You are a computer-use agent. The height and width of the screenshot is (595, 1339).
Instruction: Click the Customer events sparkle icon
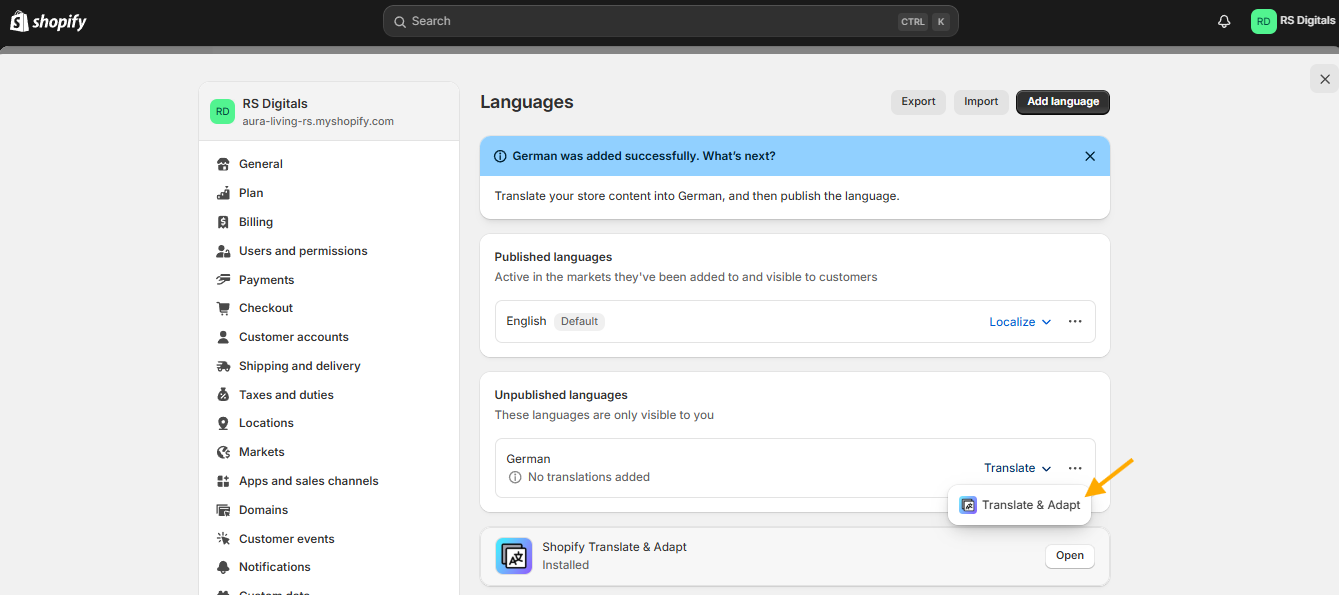pyautogui.click(x=223, y=539)
